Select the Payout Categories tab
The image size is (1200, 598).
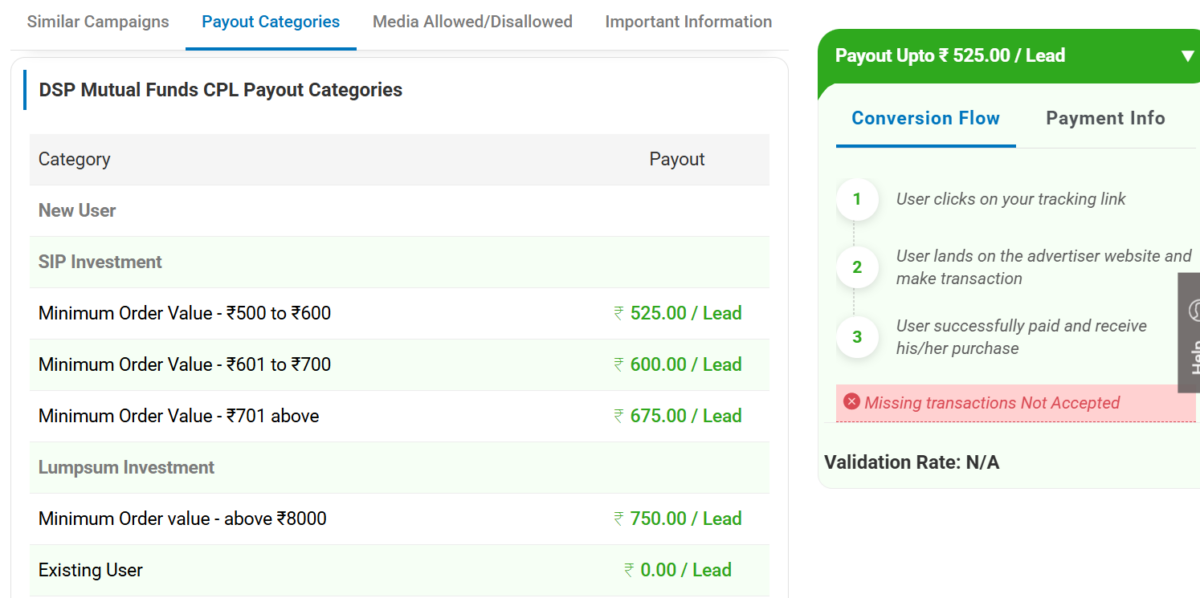tap(270, 22)
